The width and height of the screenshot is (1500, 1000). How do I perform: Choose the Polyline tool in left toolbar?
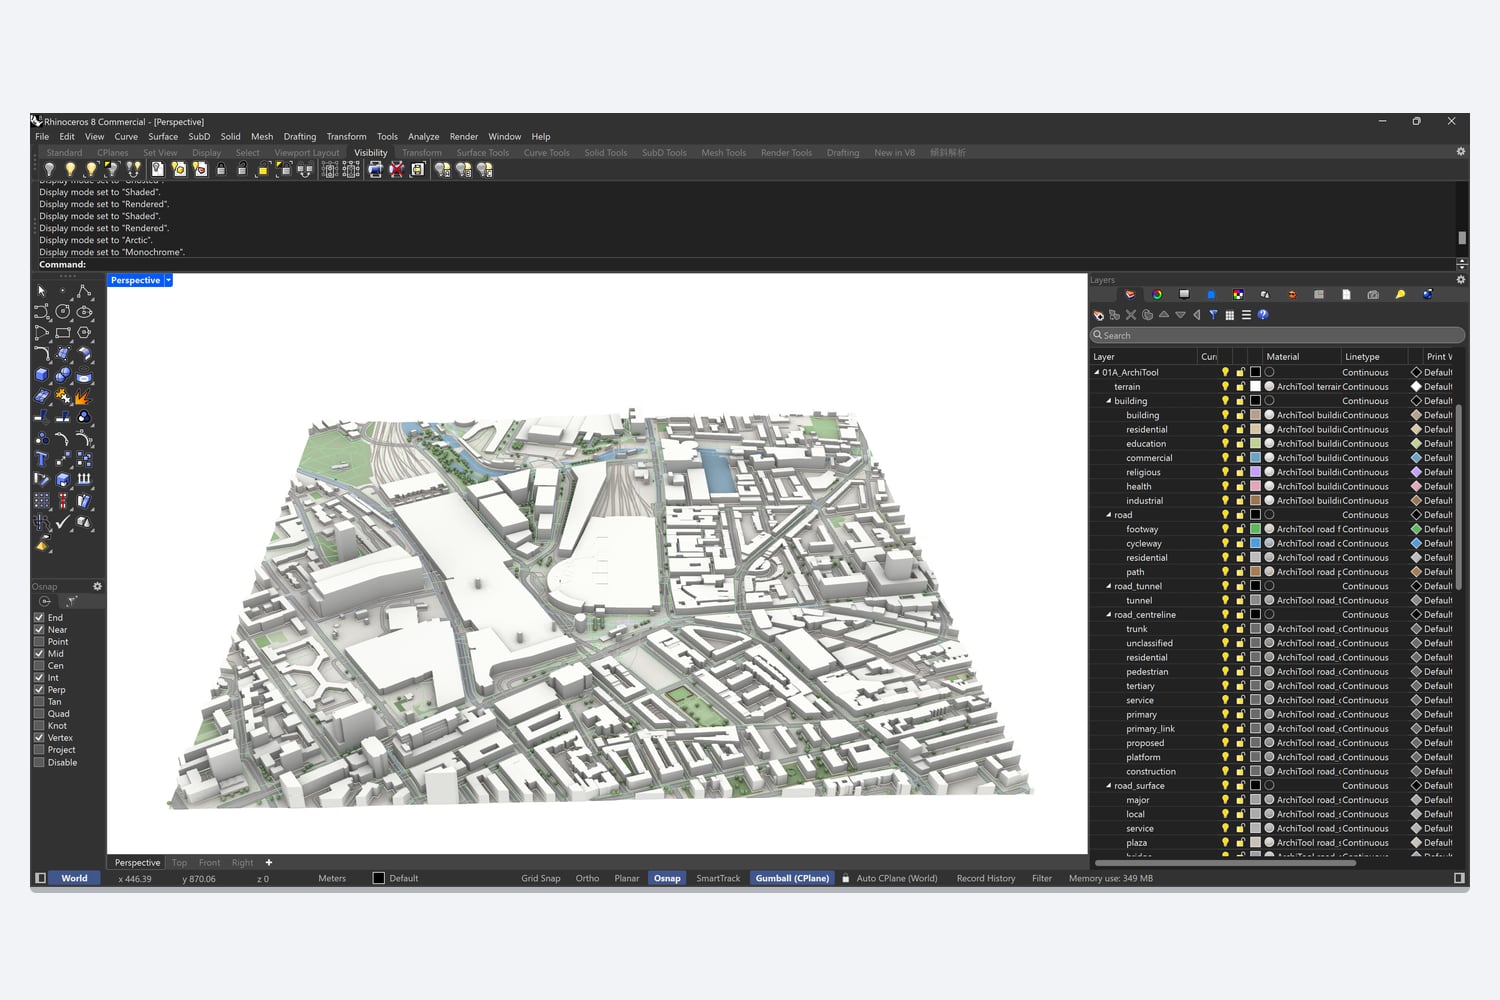pos(83,291)
